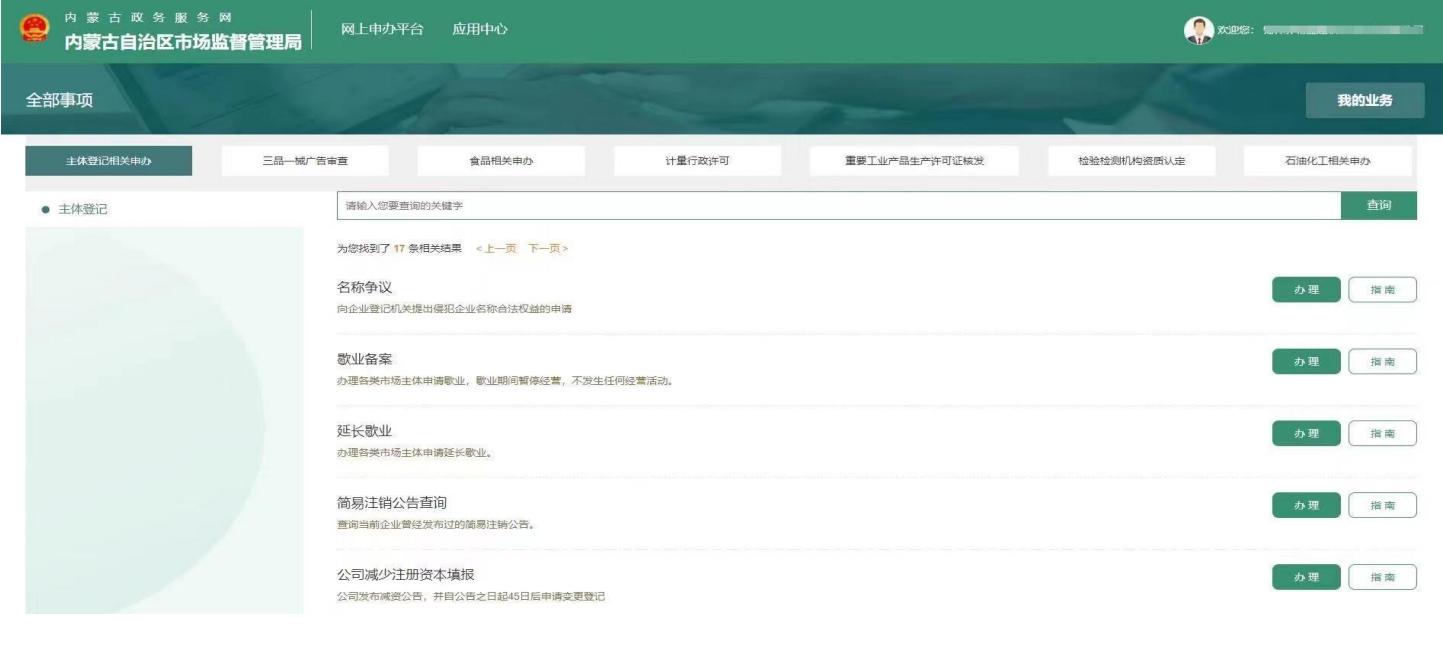
Task: Go to previous page via 上一页
Action: 496,248
